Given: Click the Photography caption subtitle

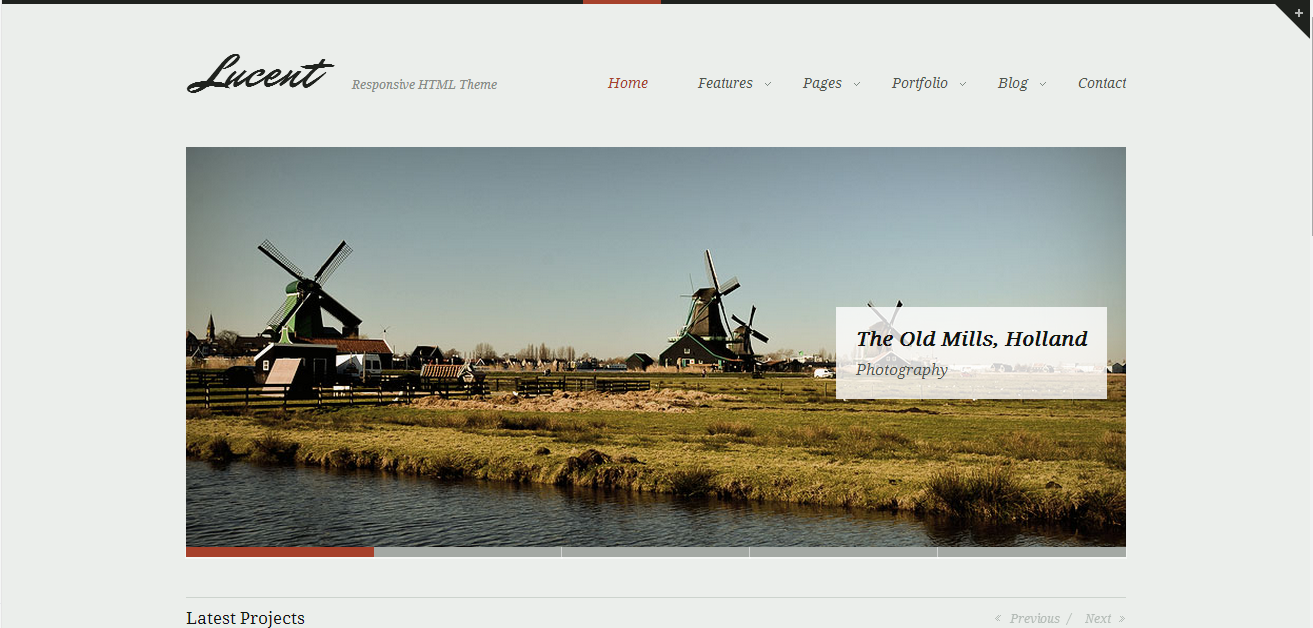Looking at the screenshot, I should coord(902,370).
